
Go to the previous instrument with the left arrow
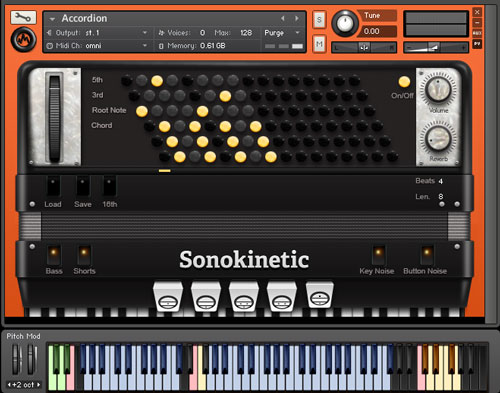283,19
